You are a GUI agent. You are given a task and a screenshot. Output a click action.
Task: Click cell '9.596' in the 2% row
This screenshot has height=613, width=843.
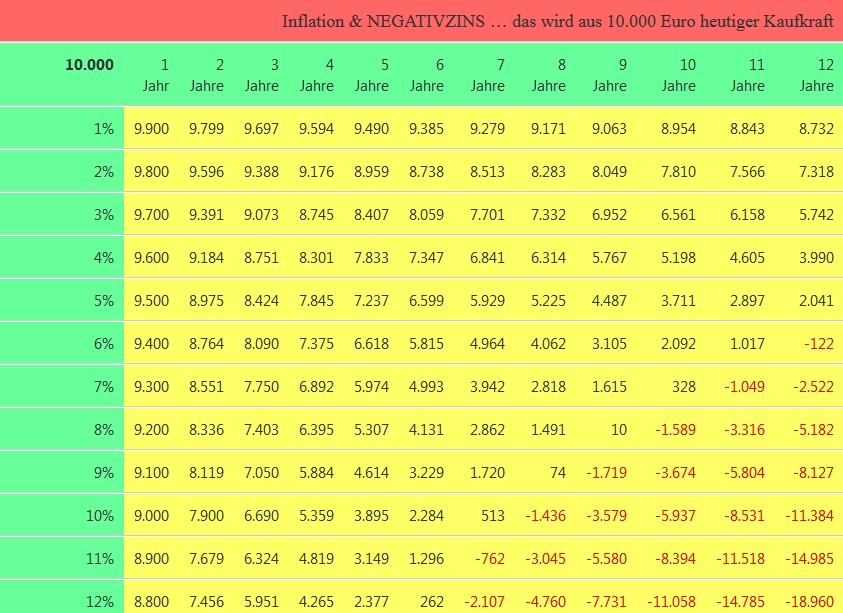(x=206, y=172)
